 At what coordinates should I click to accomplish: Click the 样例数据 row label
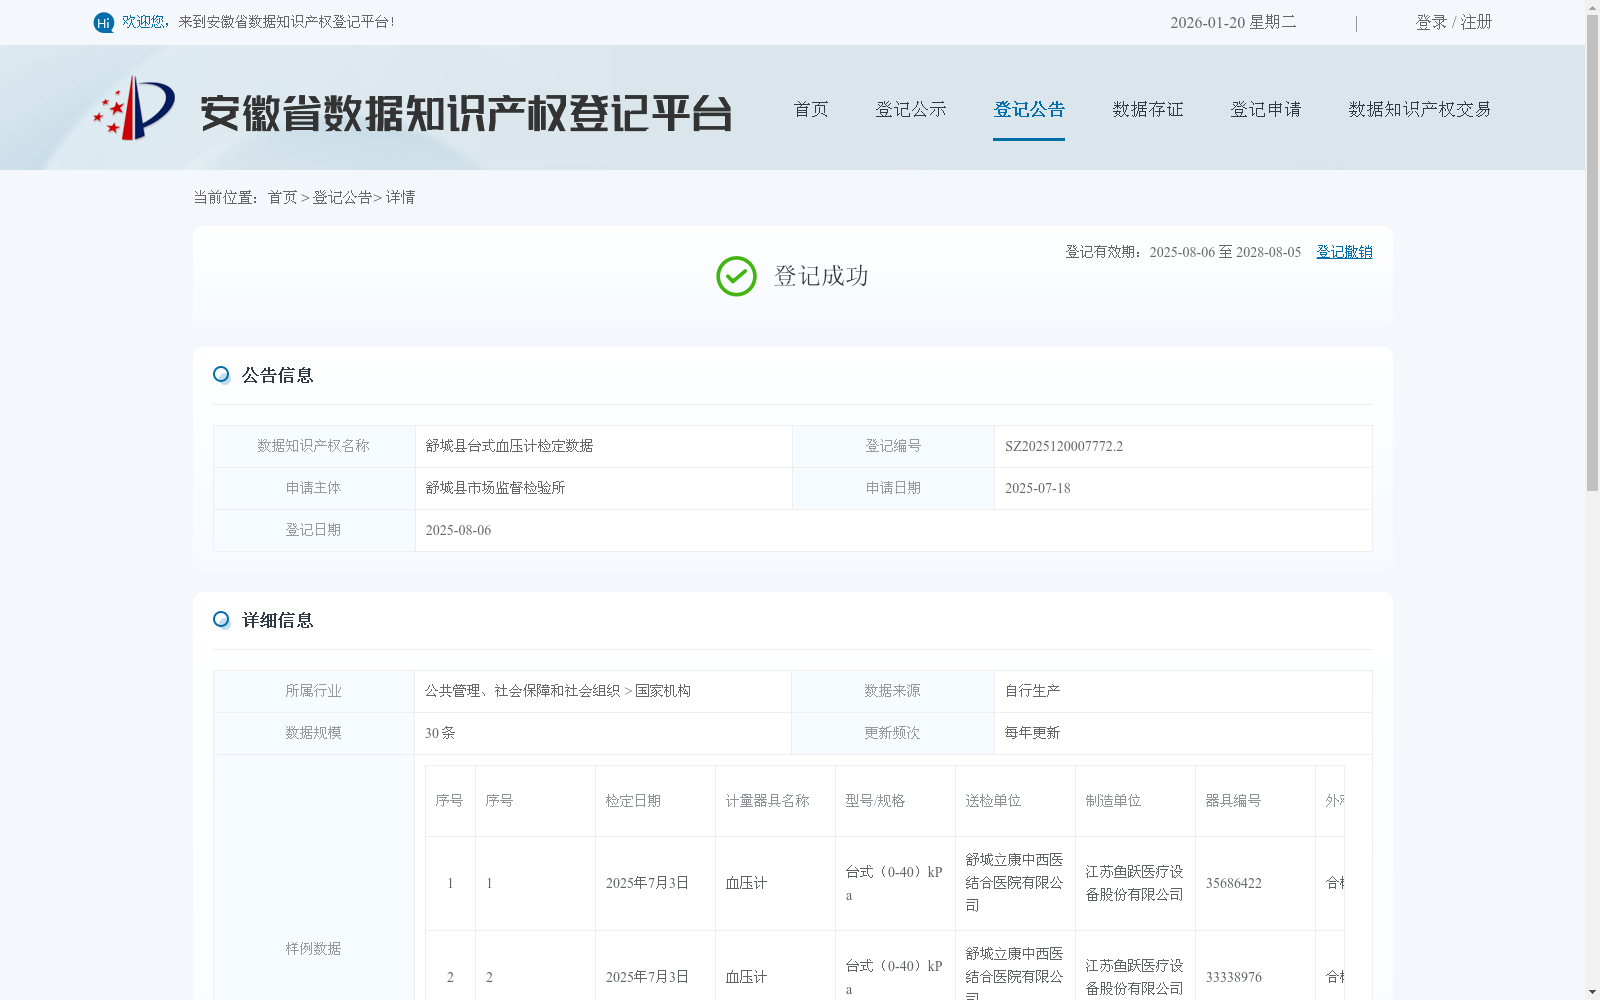click(313, 949)
